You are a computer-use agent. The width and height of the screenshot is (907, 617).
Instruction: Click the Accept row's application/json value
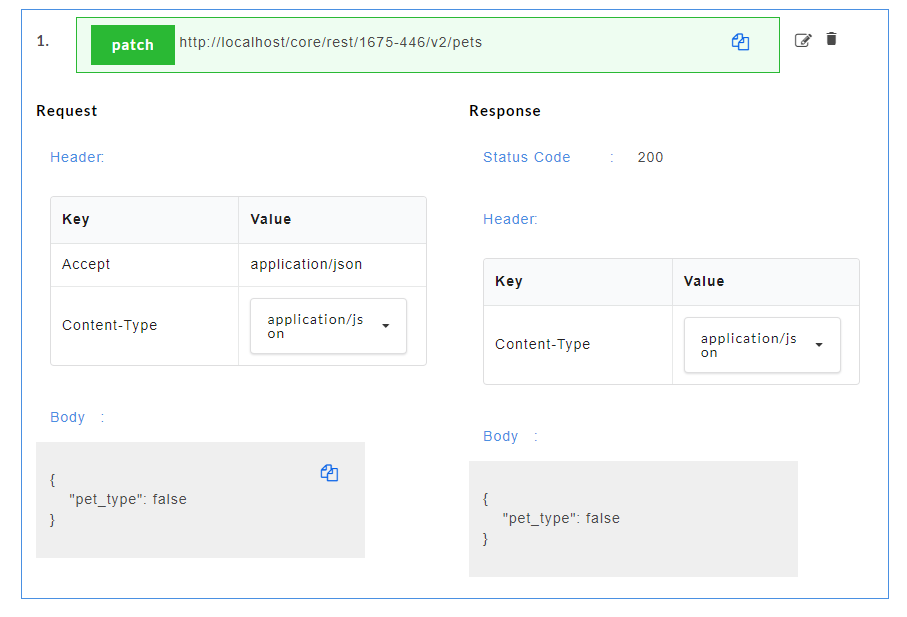pos(306,264)
